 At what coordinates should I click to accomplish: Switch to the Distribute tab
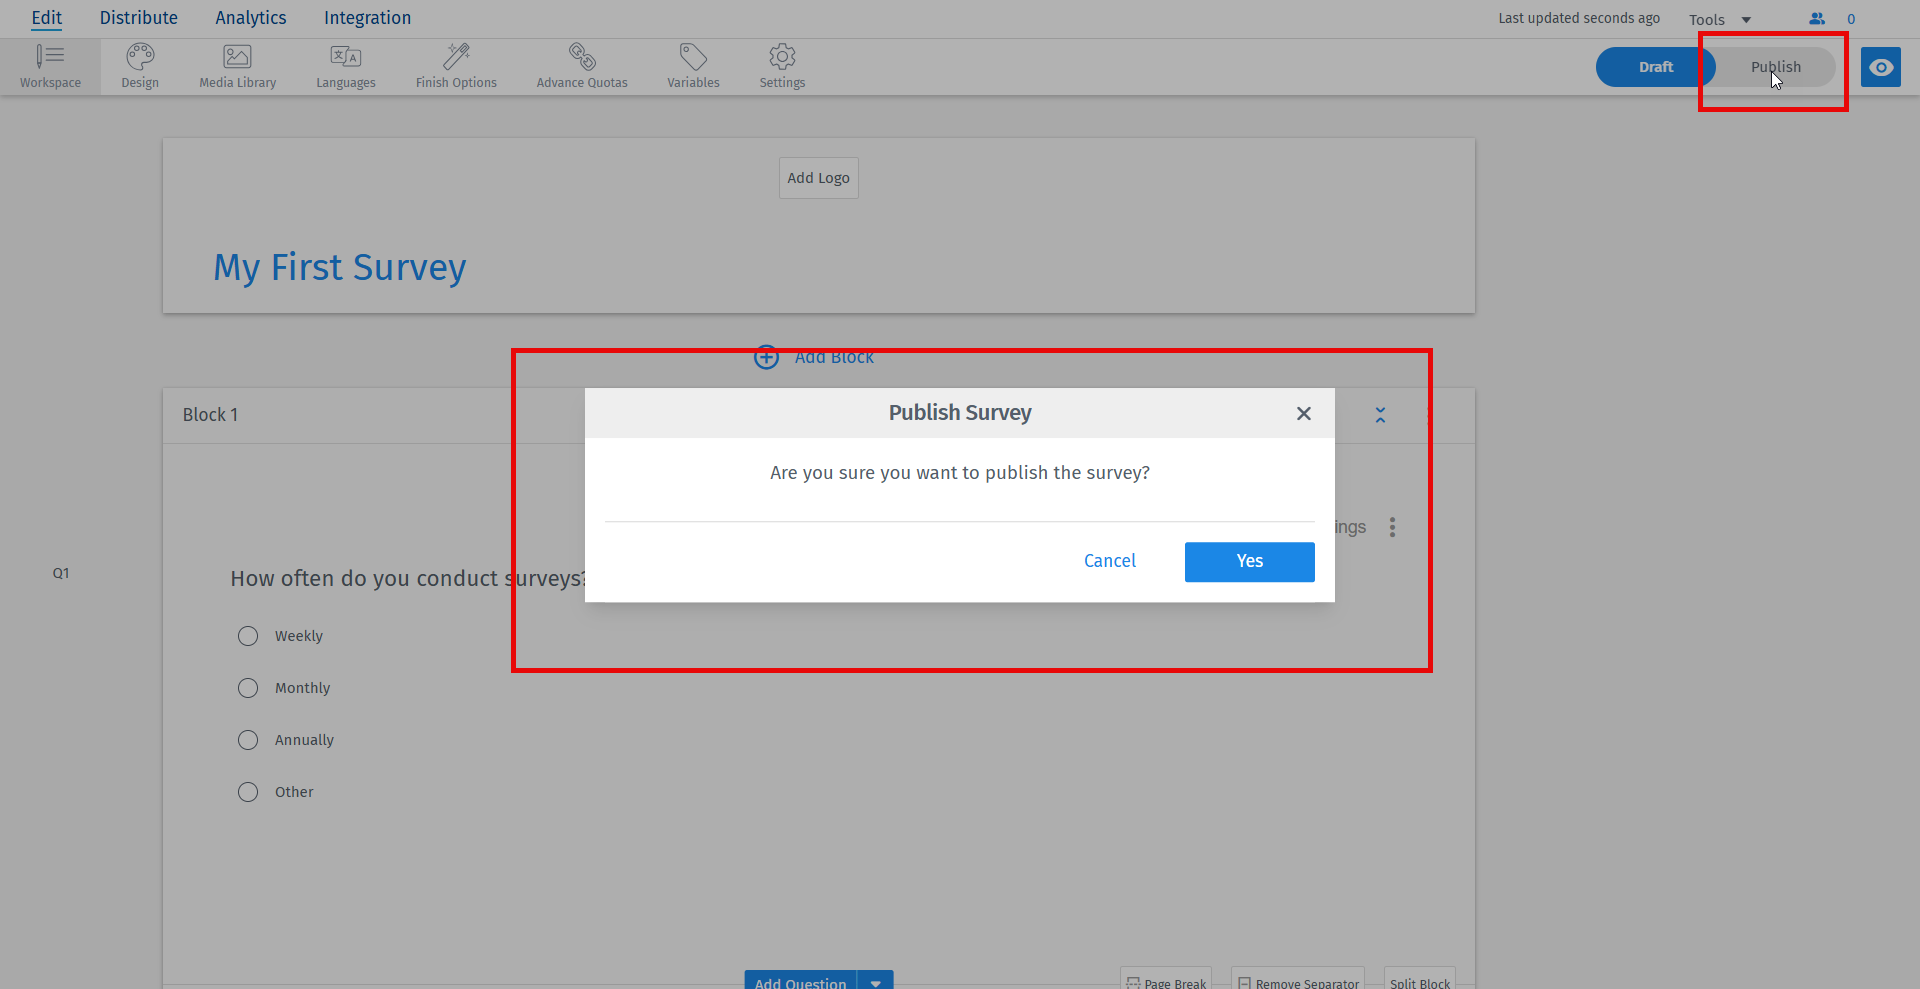pos(138,17)
